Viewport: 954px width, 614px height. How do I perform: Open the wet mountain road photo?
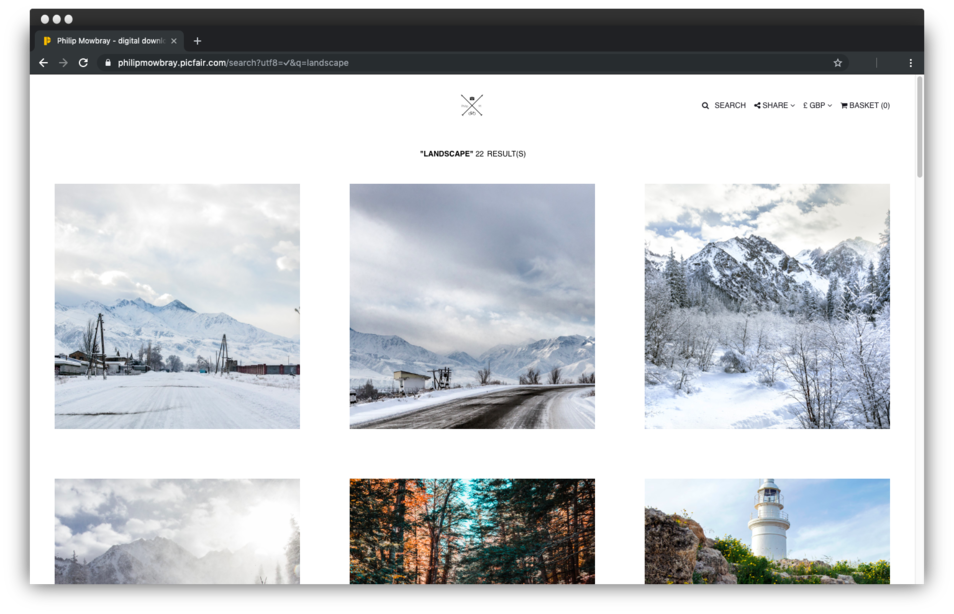point(472,306)
